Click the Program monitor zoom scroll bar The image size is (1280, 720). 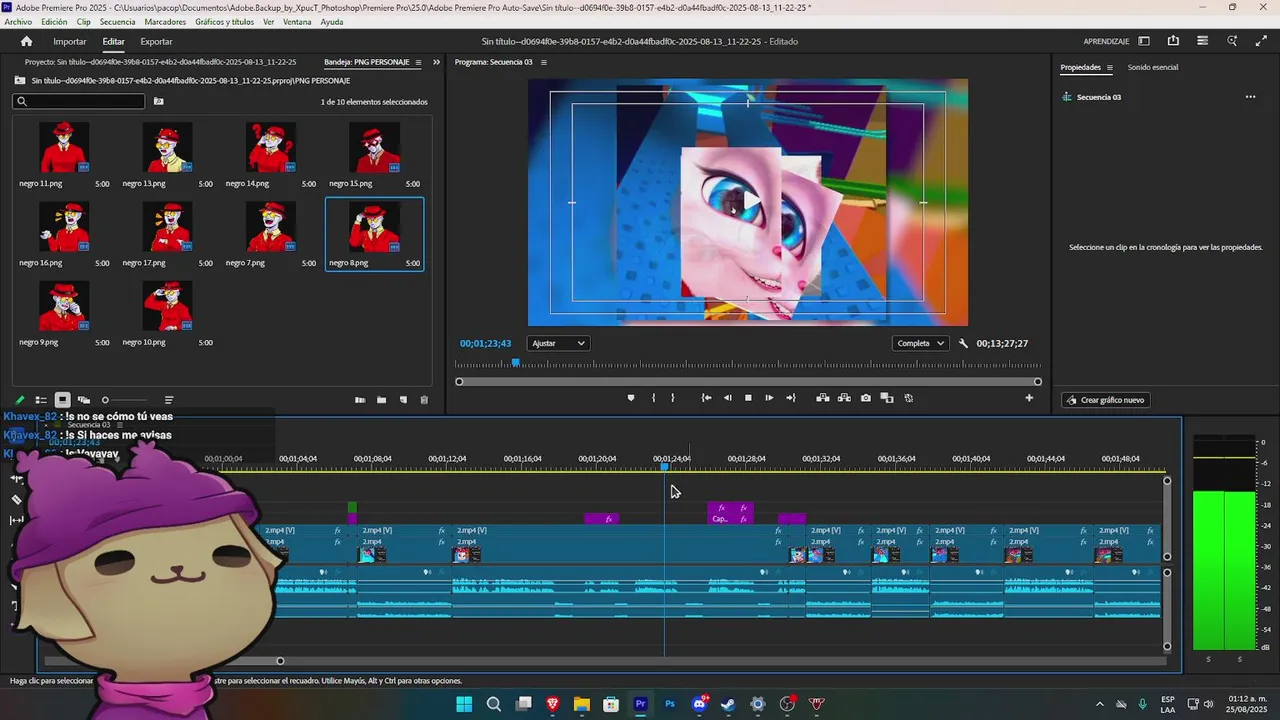(x=748, y=381)
